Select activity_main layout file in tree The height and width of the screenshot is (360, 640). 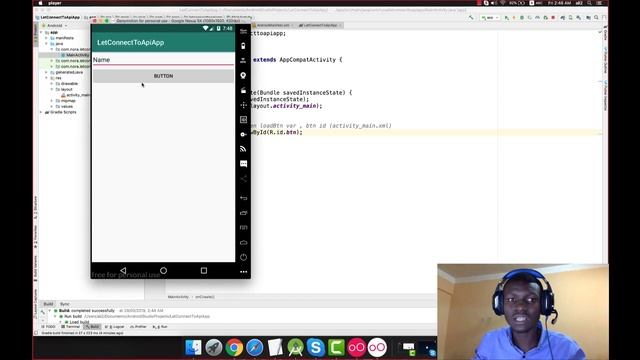point(76,95)
